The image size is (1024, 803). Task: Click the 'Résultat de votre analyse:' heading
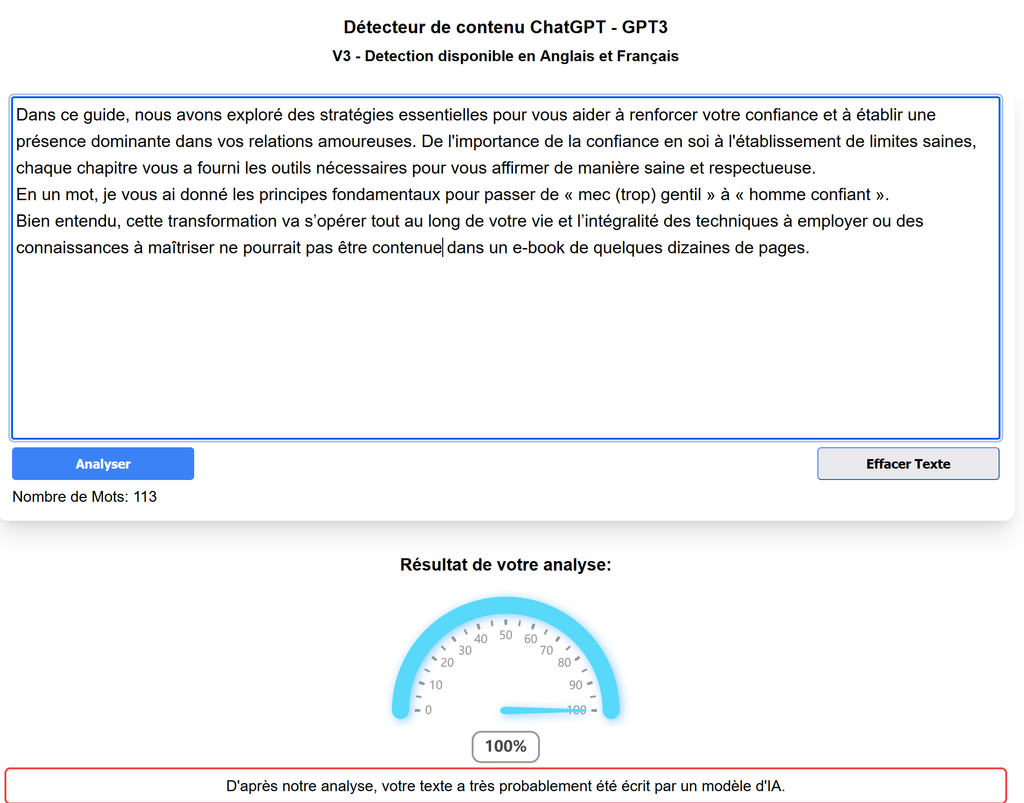pyautogui.click(x=505, y=565)
